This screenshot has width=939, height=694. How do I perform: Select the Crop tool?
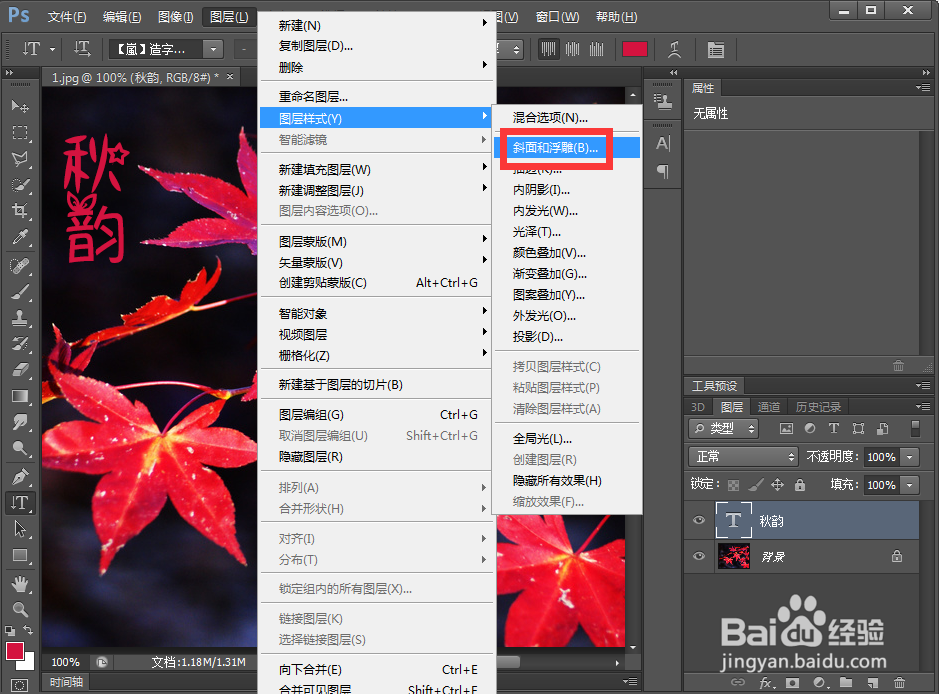(21, 211)
